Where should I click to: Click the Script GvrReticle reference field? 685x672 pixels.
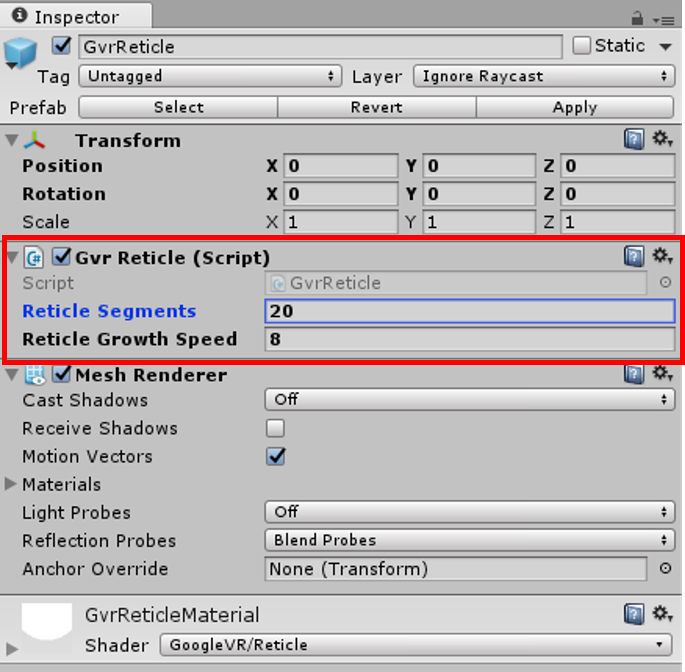tap(456, 283)
